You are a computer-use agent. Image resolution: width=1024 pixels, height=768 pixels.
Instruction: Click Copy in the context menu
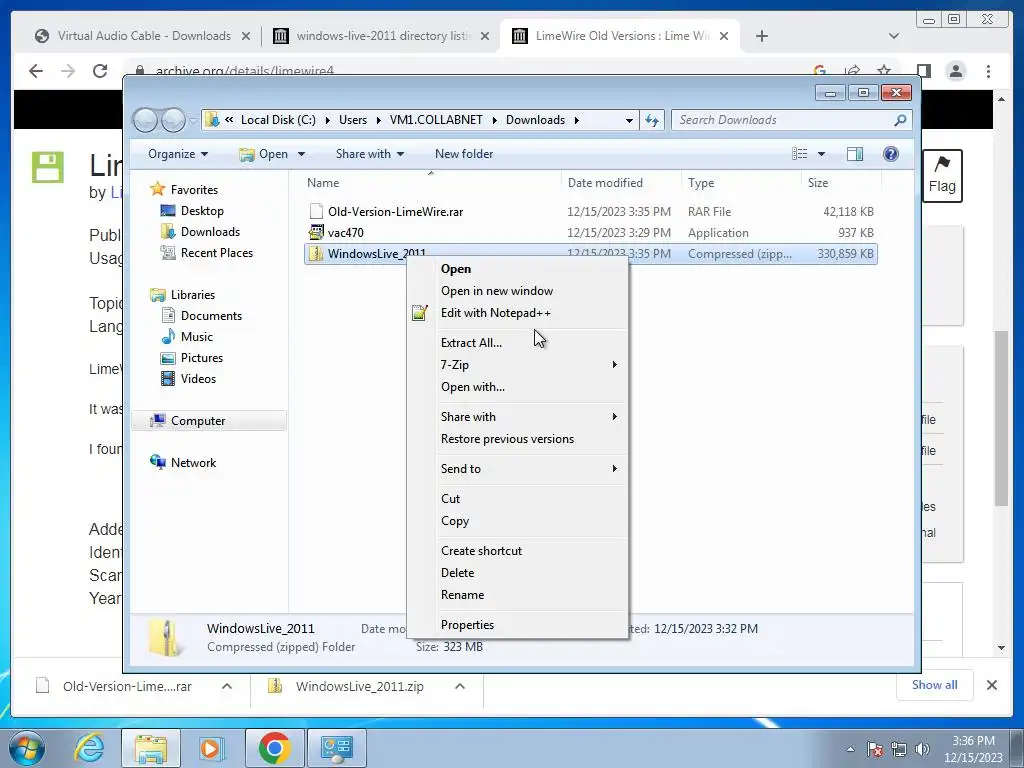455,521
